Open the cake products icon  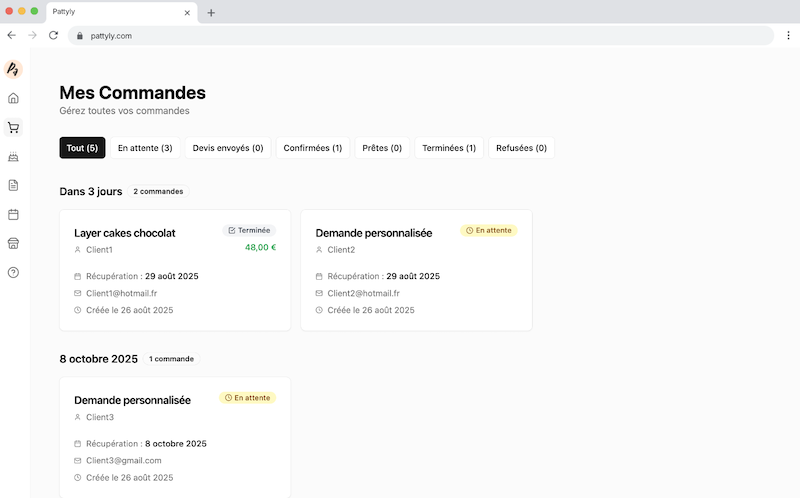click(x=13, y=156)
